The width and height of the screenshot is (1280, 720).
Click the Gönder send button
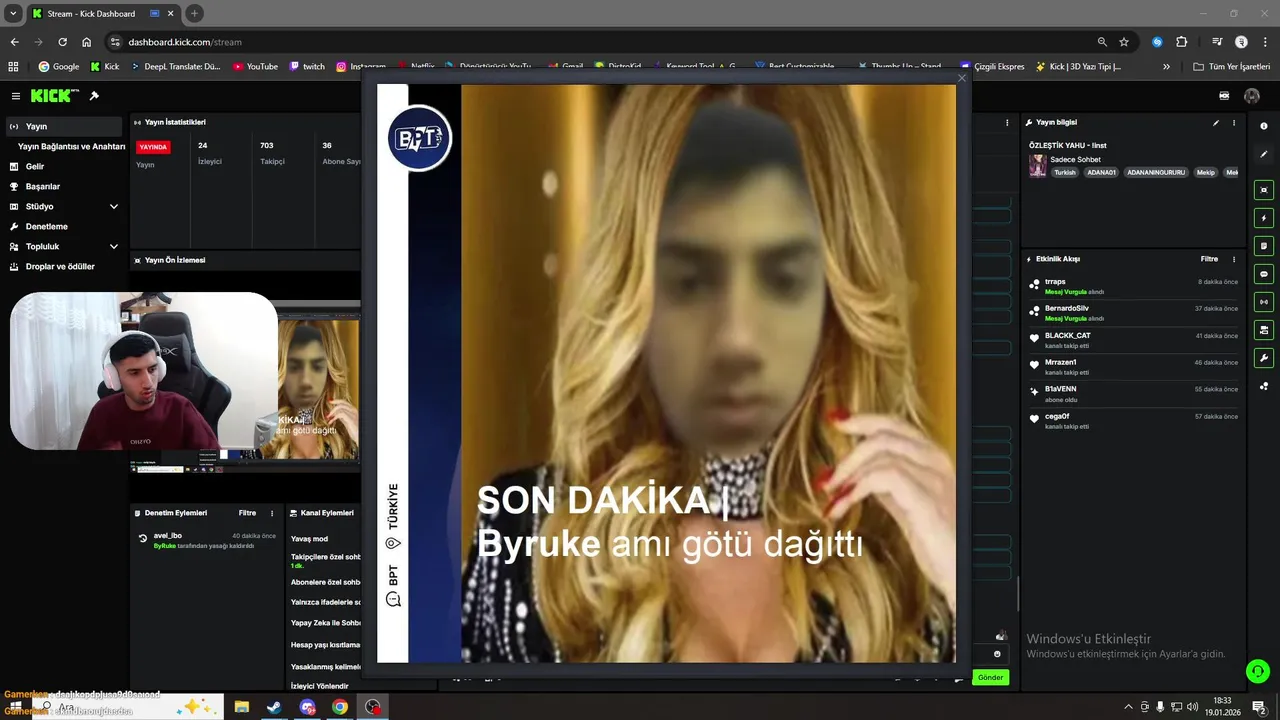point(990,677)
